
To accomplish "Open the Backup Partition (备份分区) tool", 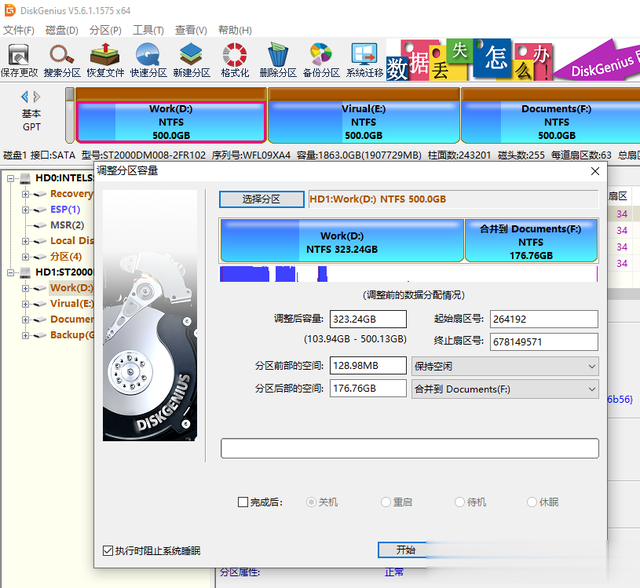I will point(321,60).
